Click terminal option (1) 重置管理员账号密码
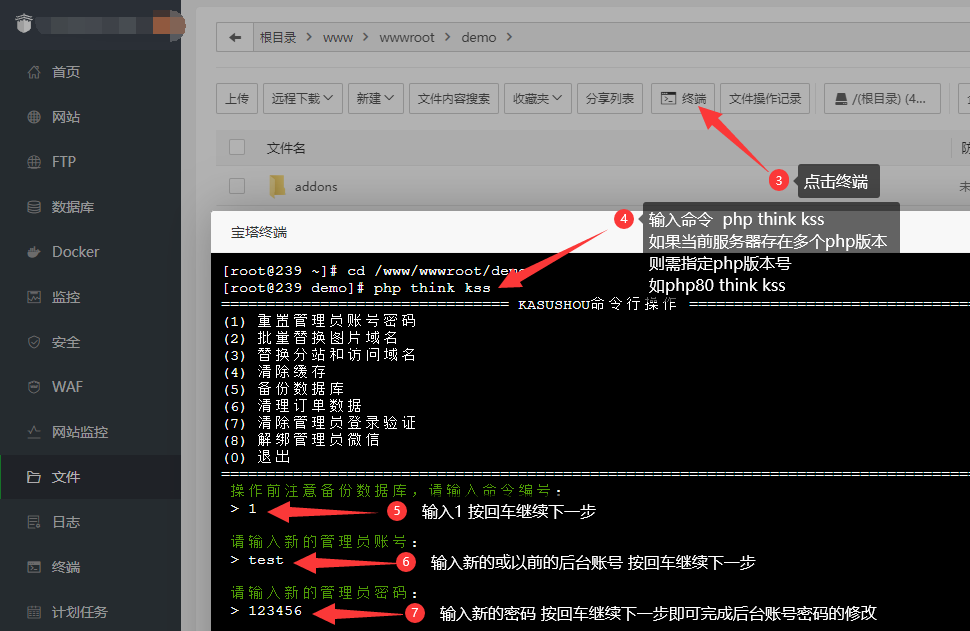 click(x=319, y=320)
